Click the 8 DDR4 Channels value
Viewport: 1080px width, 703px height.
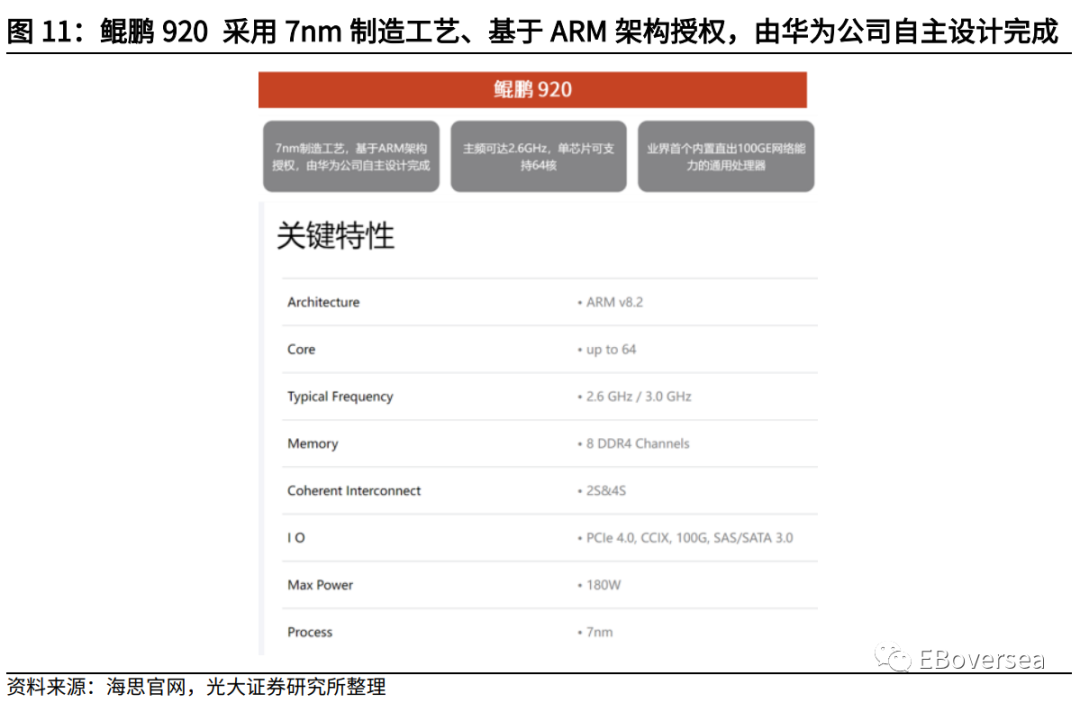[638, 443]
